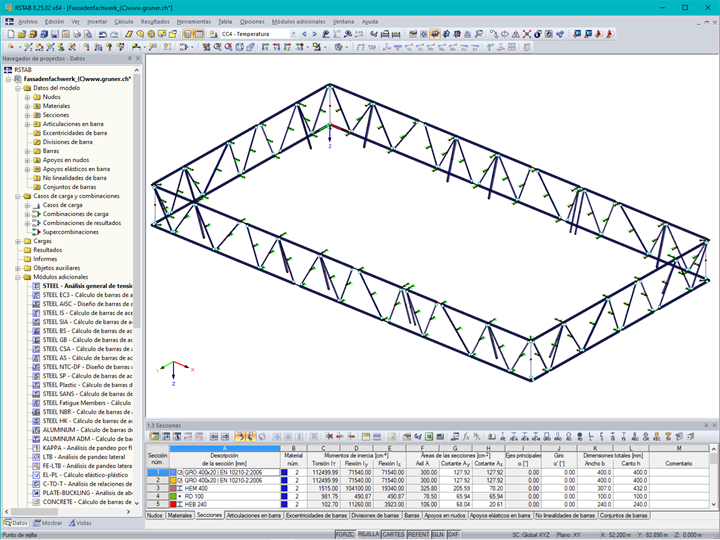The height and width of the screenshot is (540, 720).
Task: Collapse the Módulos adicionales tree node
Action: click(x=18, y=277)
